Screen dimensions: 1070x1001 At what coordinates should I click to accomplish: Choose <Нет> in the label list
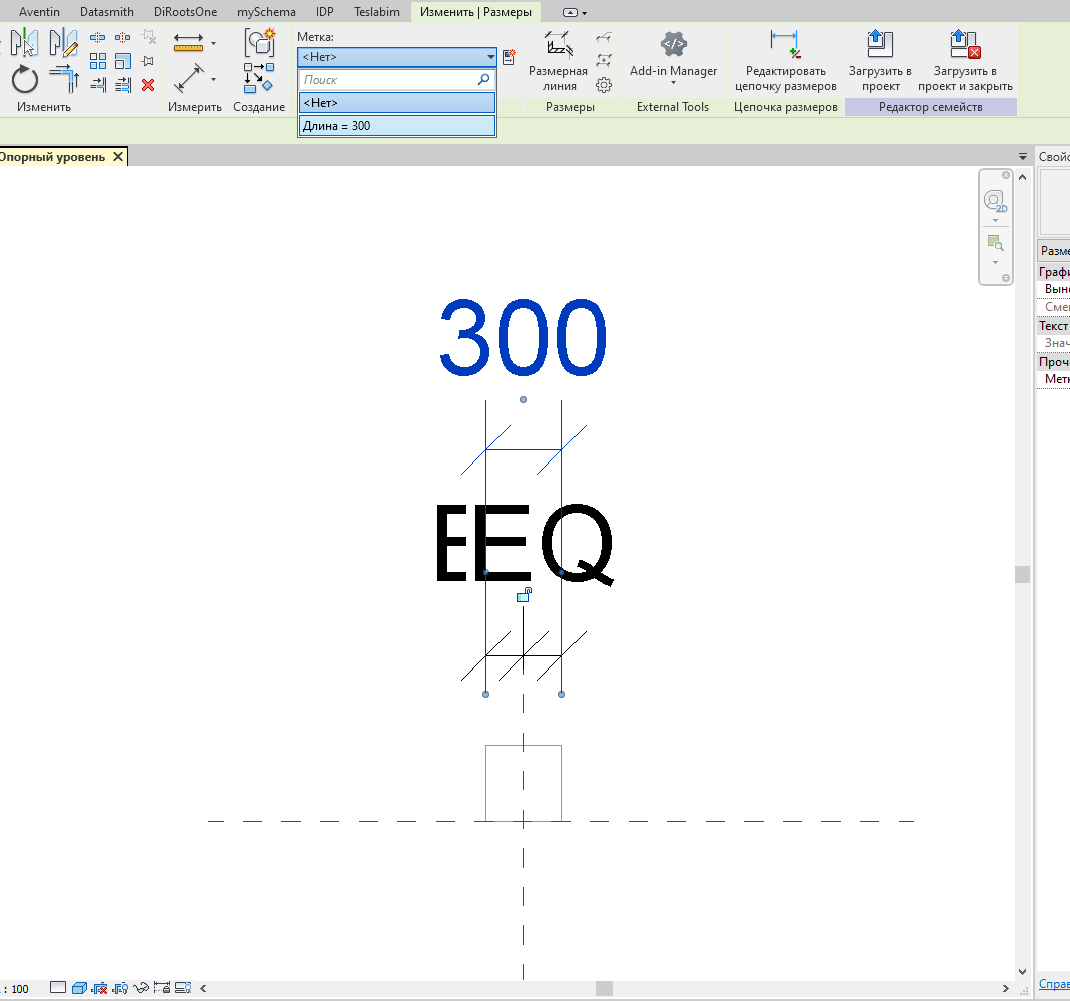[x=397, y=103]
